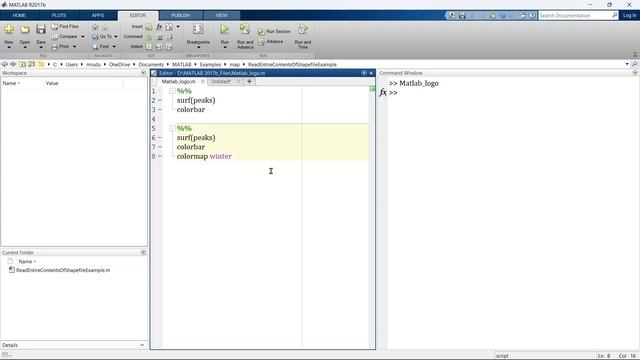The width and height of the screenshot is (640, 360).
Task: Click the New script icon
Action: point(9,29)
